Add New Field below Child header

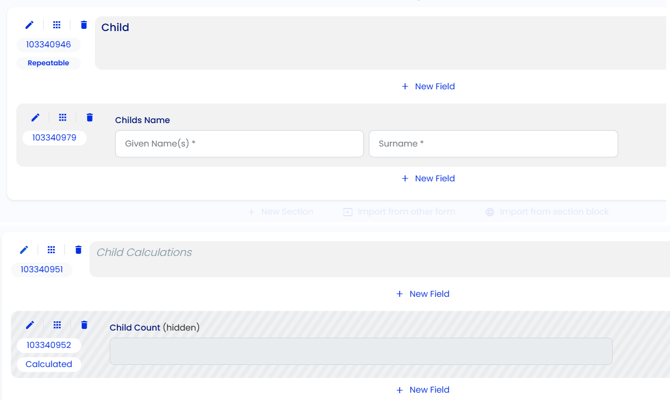428,86
